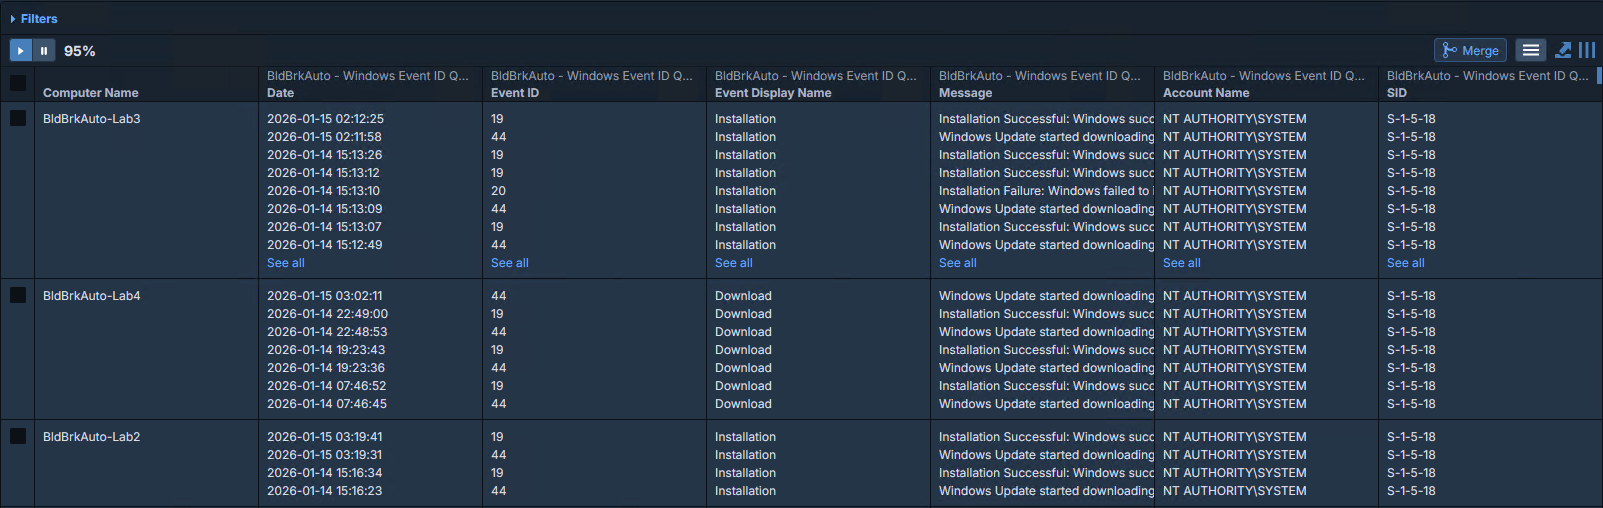
Task: Select the BldBrkAuto-Lab2 computer name
Action: [x=92, y=437]
